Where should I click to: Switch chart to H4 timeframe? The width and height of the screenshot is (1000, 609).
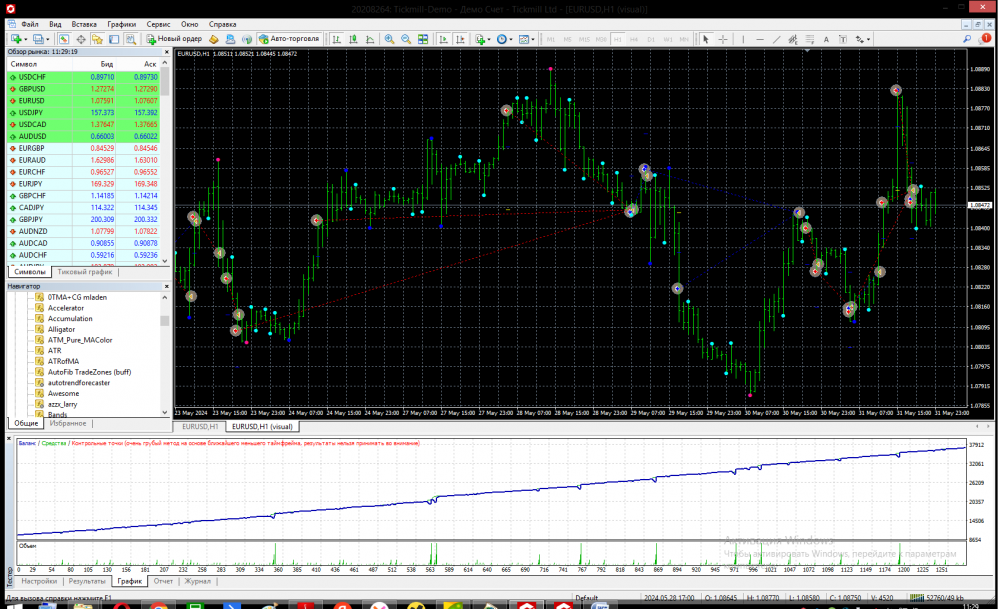(632, 39)
